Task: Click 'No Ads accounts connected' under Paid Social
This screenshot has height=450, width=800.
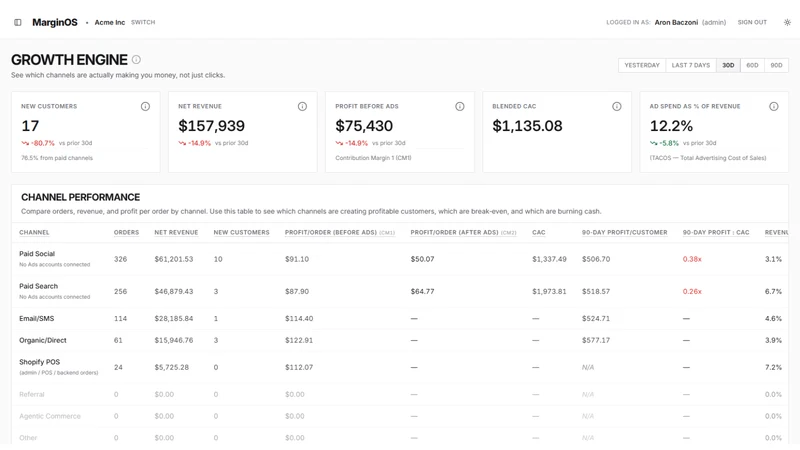Action: [55, 265]
